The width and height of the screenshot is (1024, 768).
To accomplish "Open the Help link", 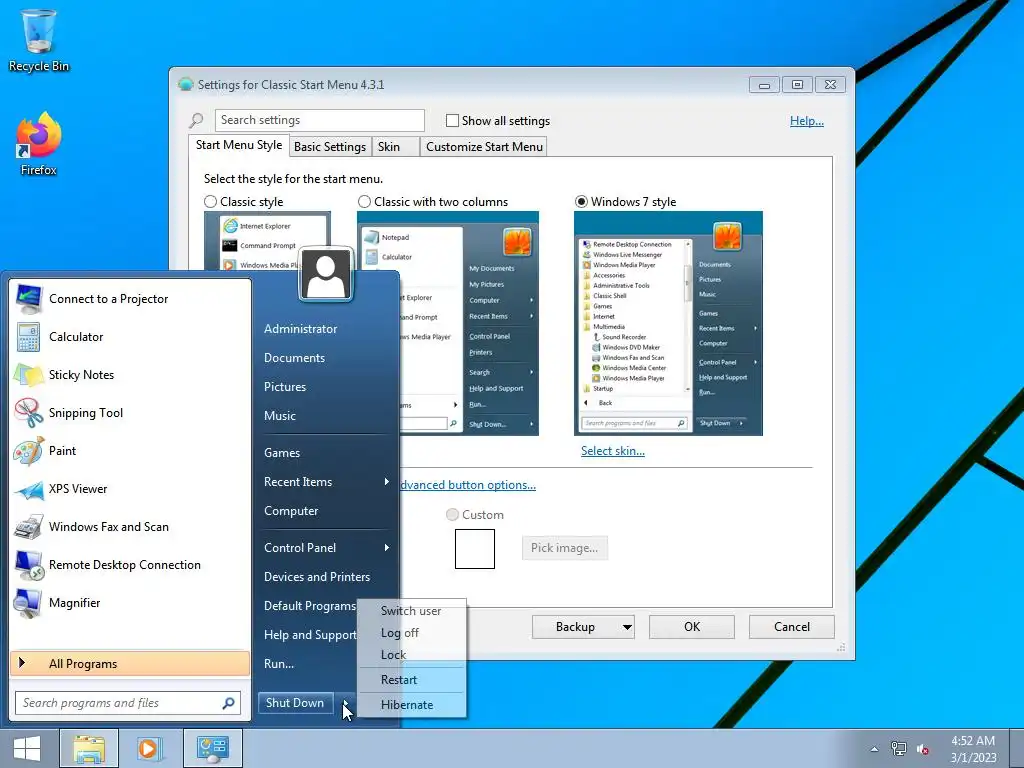I will [x=807, y=121].
